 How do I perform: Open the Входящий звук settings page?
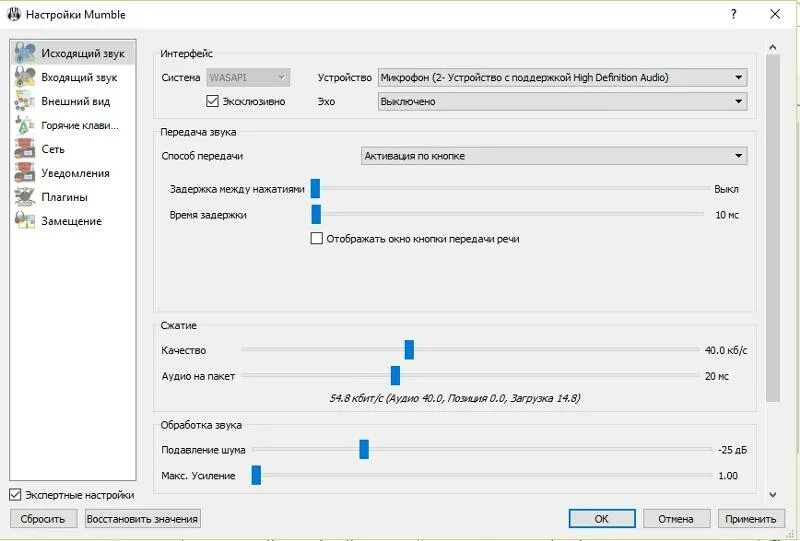[x=73, y=77]
